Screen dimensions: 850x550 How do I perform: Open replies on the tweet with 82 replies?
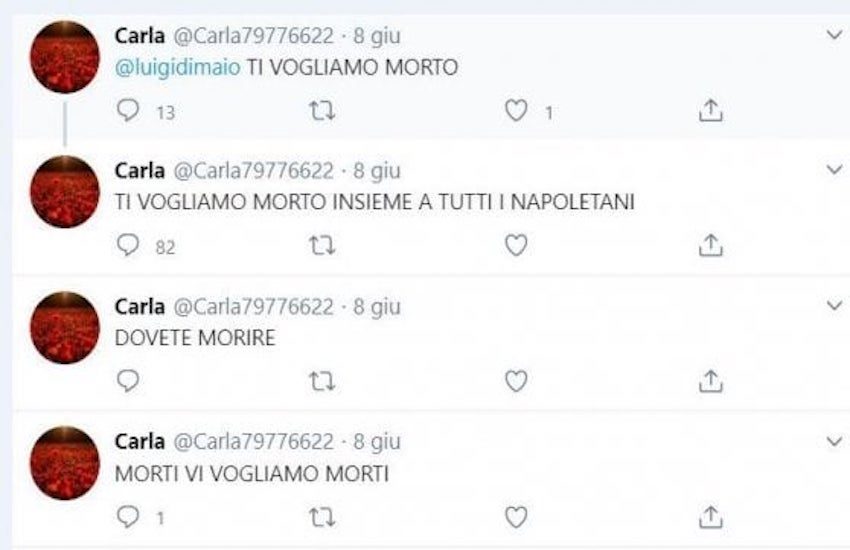pyautogui.click(x=128, y=246)
